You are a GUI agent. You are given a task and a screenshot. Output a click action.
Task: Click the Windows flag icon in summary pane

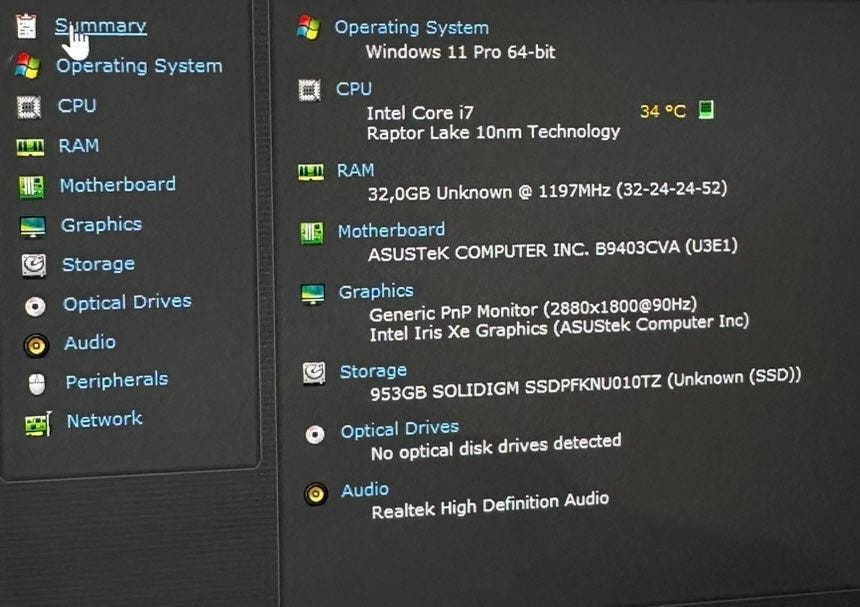point(308,27)
